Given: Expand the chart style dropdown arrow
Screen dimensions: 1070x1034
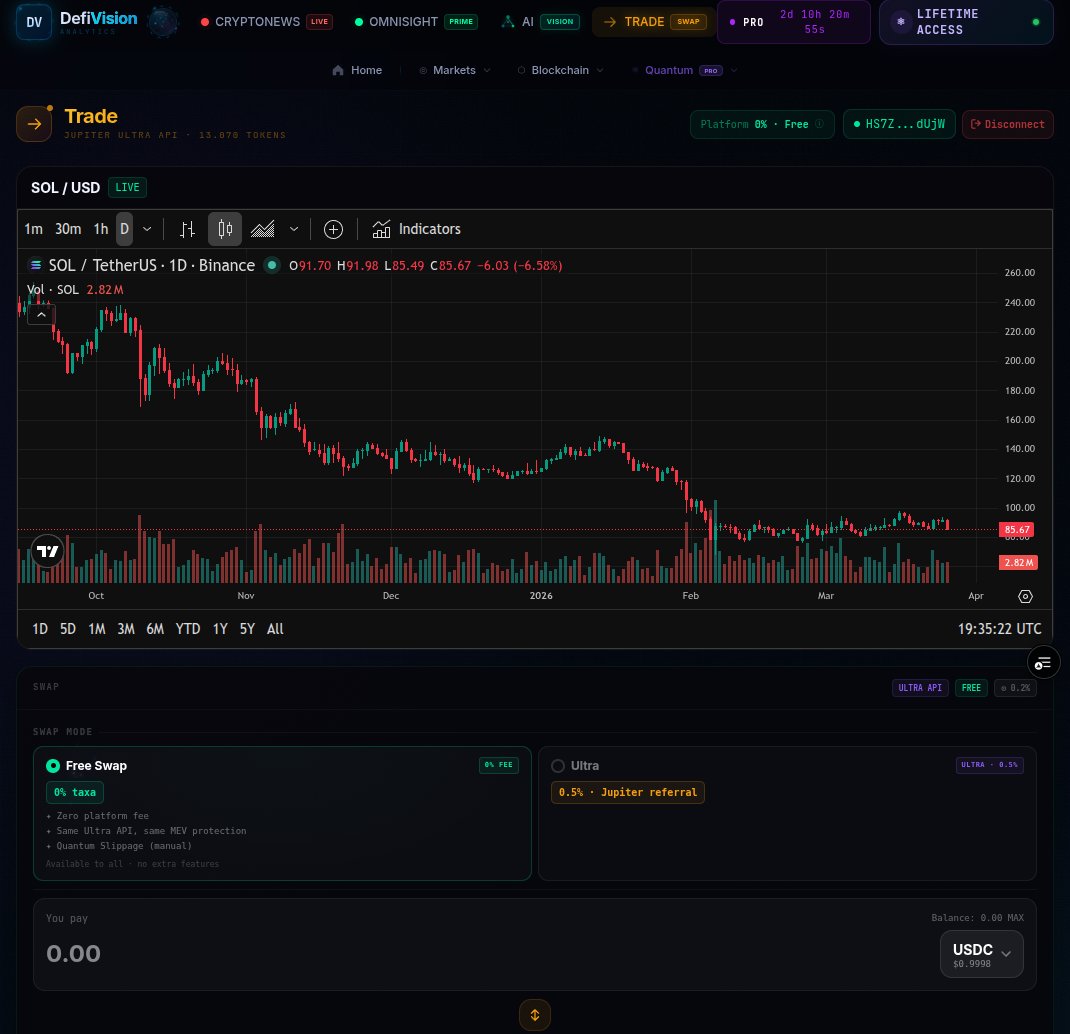Looking at the screenshot, I should point(294,229).
